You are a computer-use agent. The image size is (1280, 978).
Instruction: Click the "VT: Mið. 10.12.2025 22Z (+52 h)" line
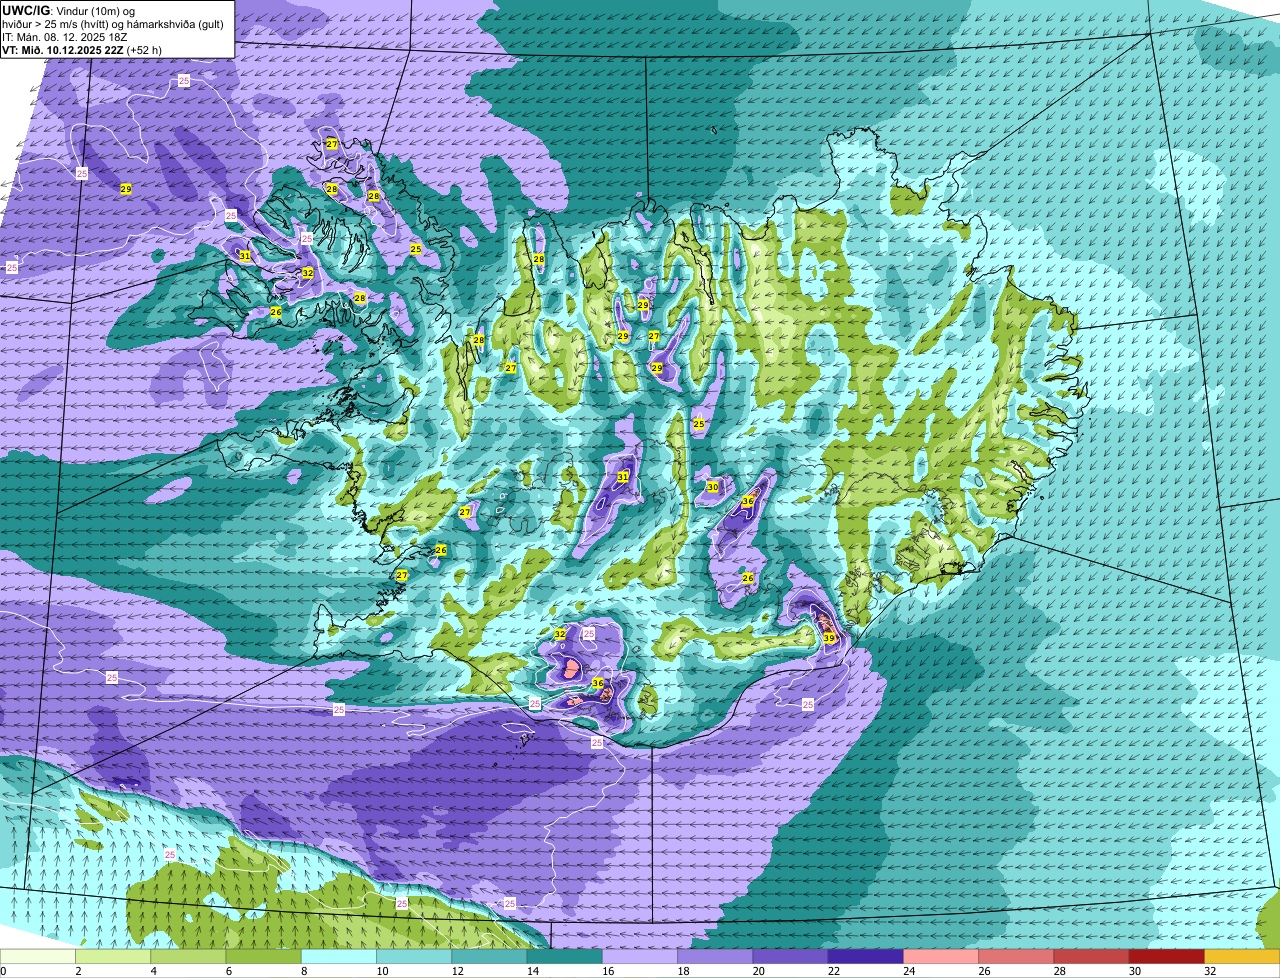point(82,49)
